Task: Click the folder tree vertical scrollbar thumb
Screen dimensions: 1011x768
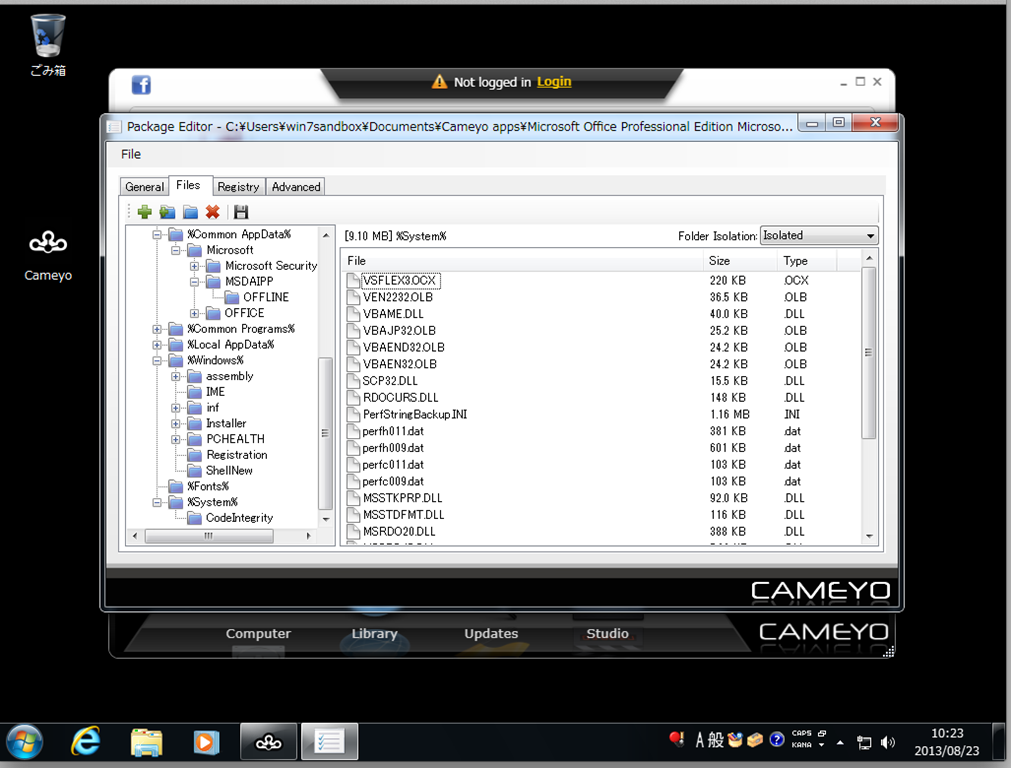Action: [325, 433]
